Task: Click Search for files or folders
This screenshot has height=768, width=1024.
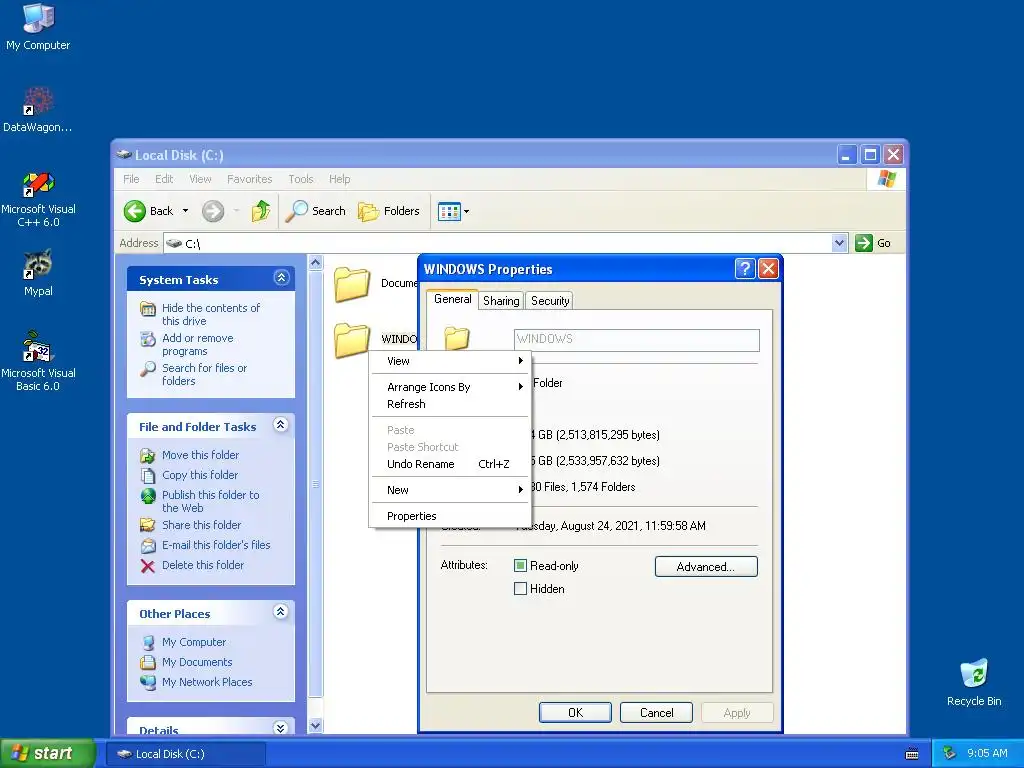Action: [204, 375]
